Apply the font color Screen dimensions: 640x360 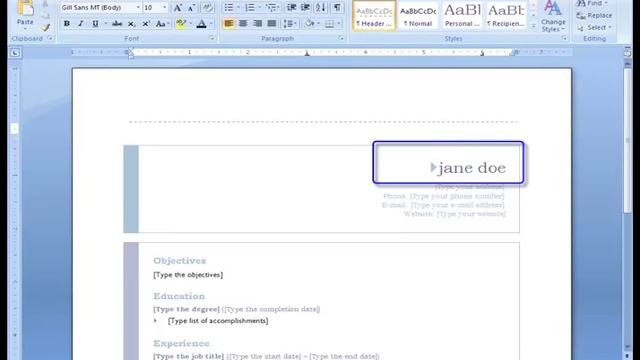(x=201, y=24)
